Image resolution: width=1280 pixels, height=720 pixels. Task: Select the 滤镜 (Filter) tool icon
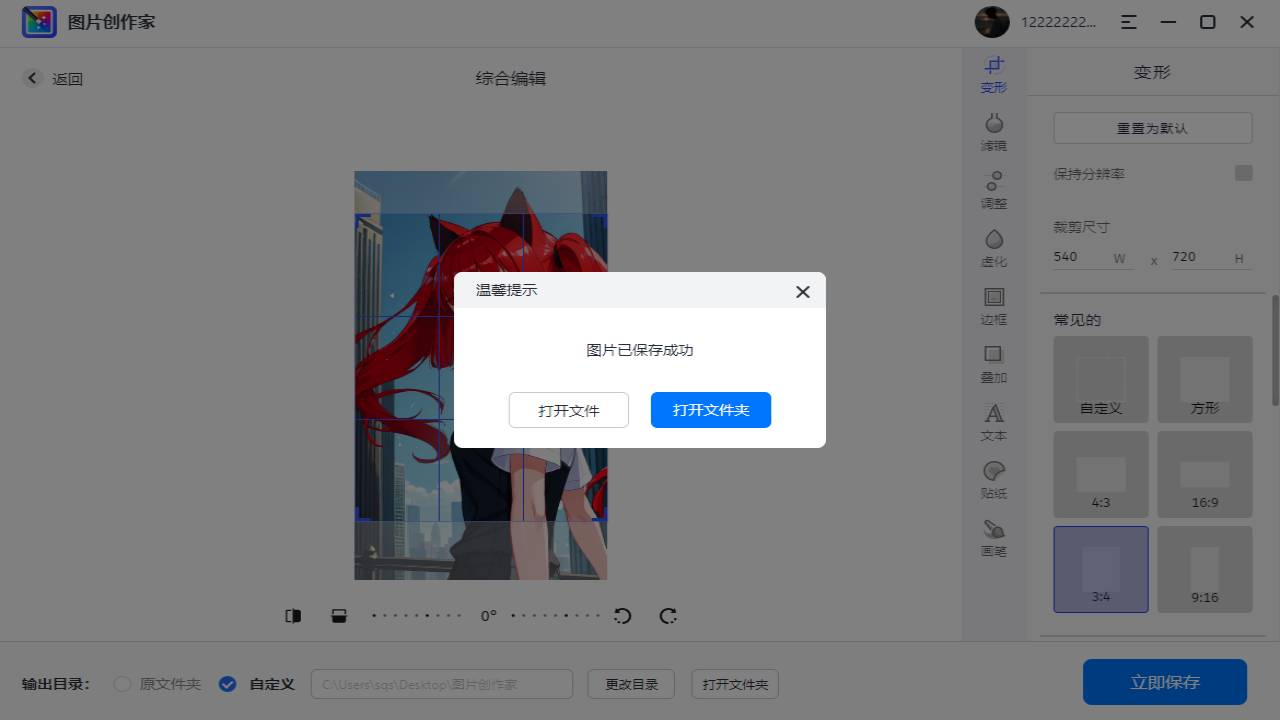pyautogui.click(x=993, y=131)
